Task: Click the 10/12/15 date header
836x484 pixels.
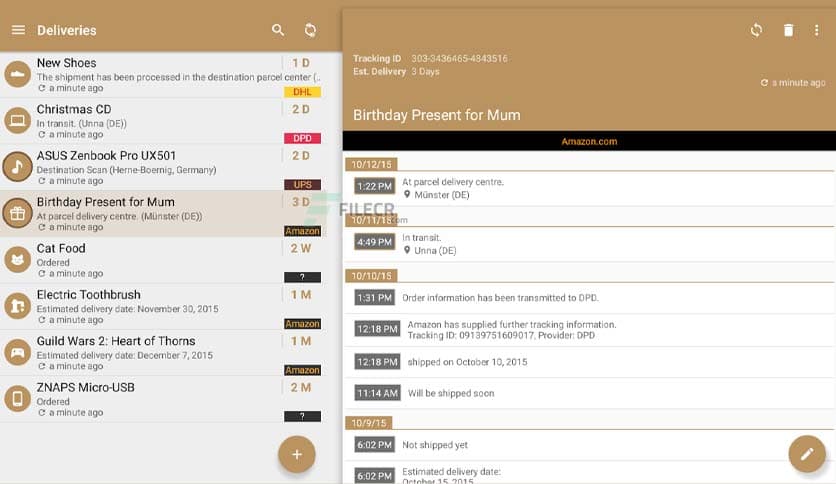Action: 371,164
